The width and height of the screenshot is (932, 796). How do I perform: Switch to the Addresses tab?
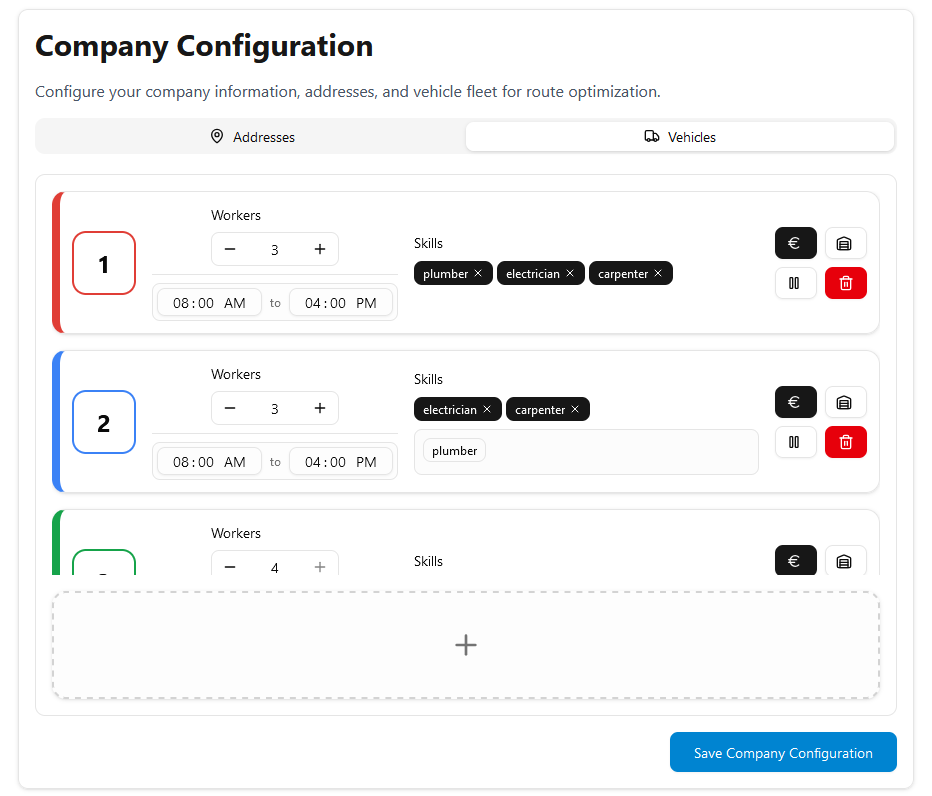[252, 137]
